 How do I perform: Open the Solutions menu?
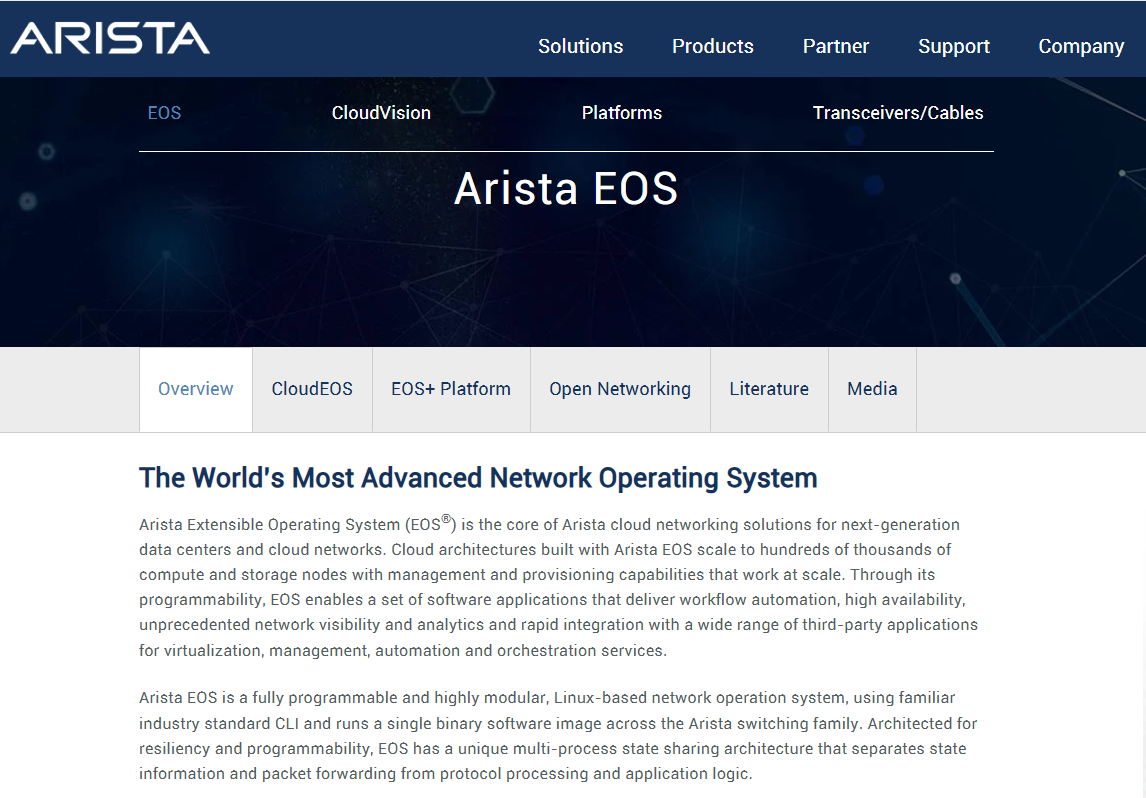[580, 46]
